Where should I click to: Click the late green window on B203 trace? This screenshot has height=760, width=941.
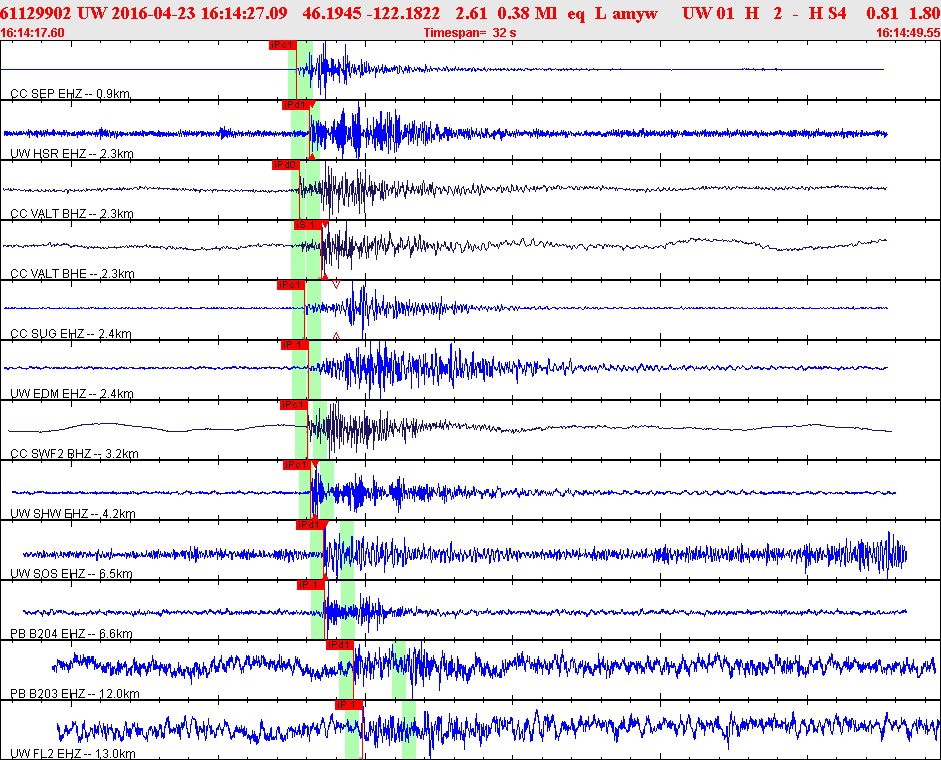coord(399,670)
